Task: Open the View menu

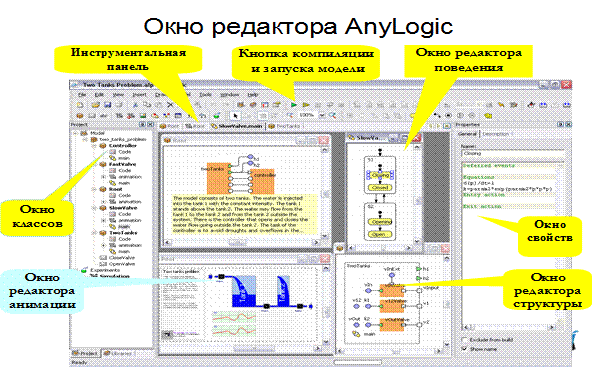Action: 118,95
